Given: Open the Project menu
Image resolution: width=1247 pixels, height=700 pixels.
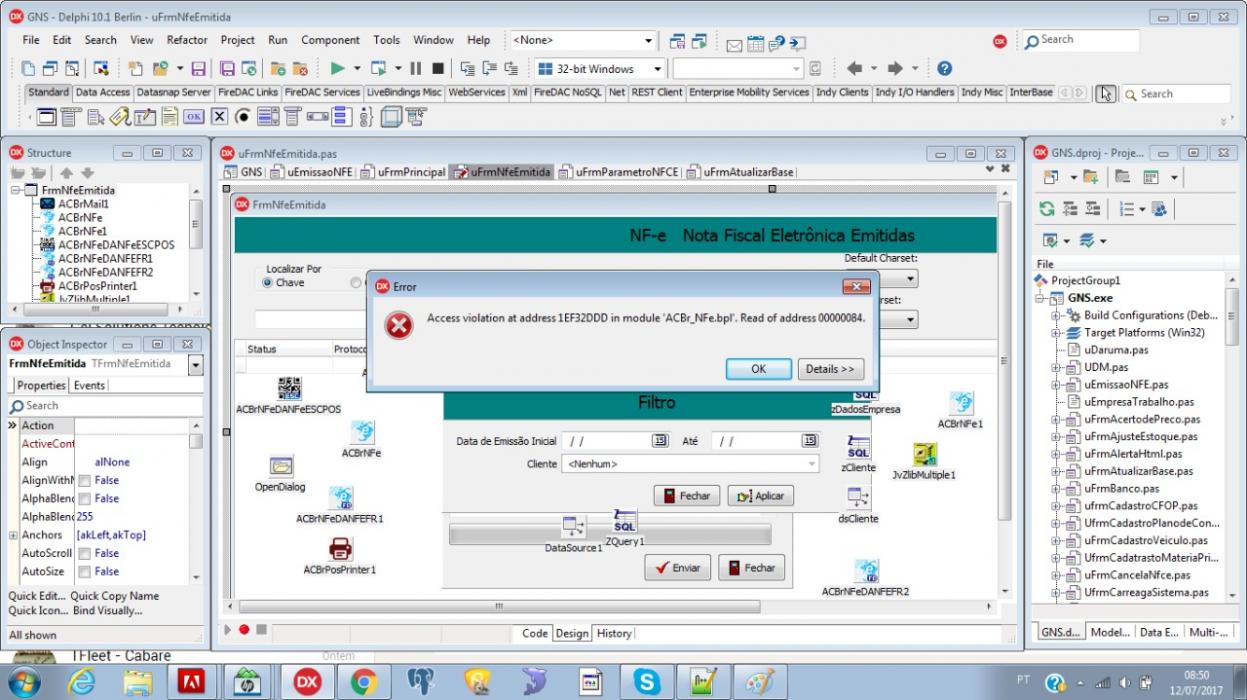Looking at the screenshot, I should (x=238, y=40).
